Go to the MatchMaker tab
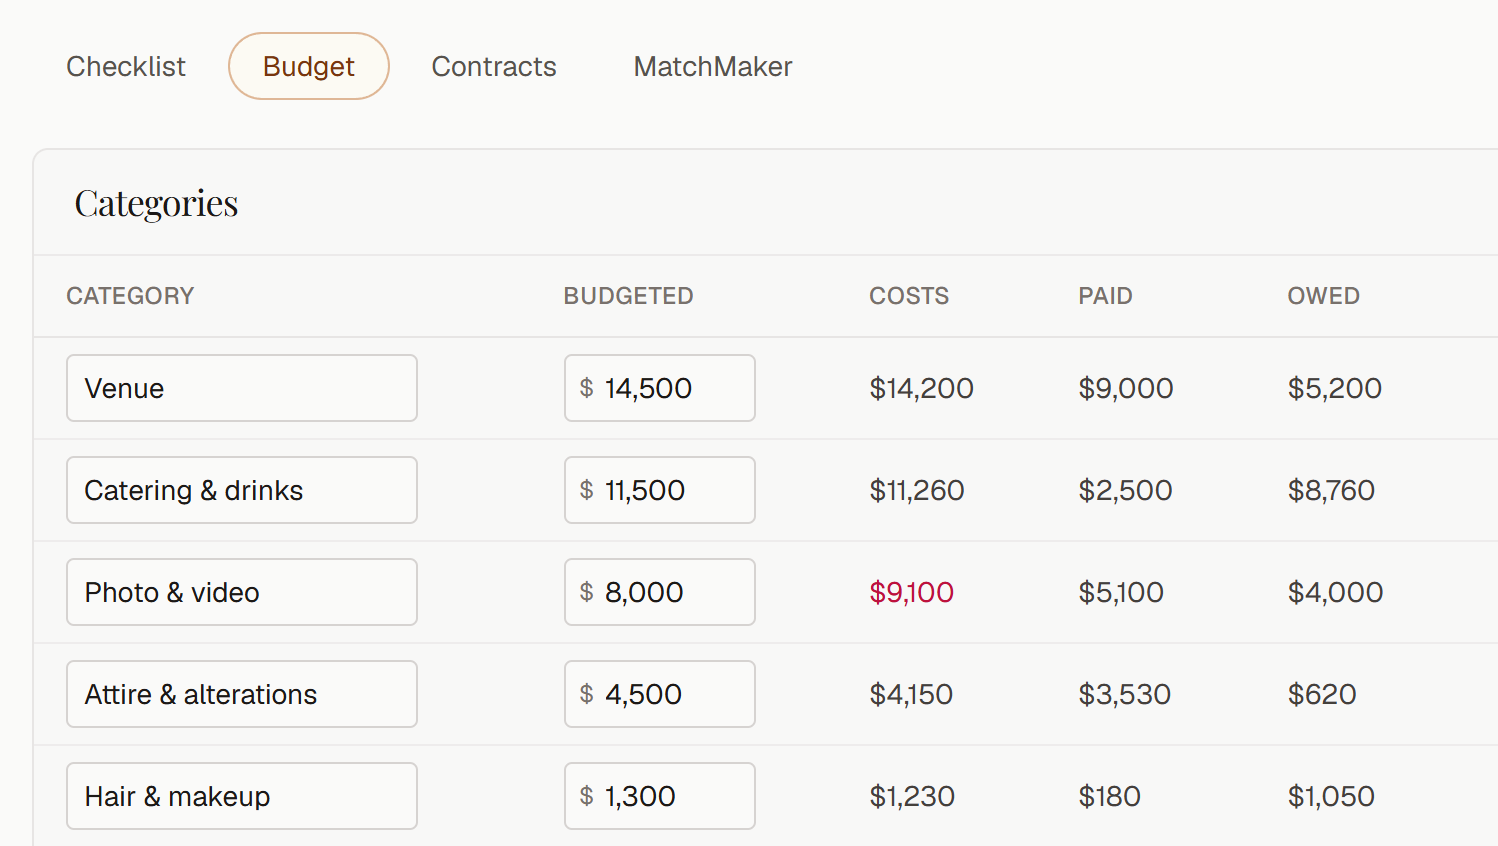Screen dimensions: 1498x846 [x=713, y=66]
